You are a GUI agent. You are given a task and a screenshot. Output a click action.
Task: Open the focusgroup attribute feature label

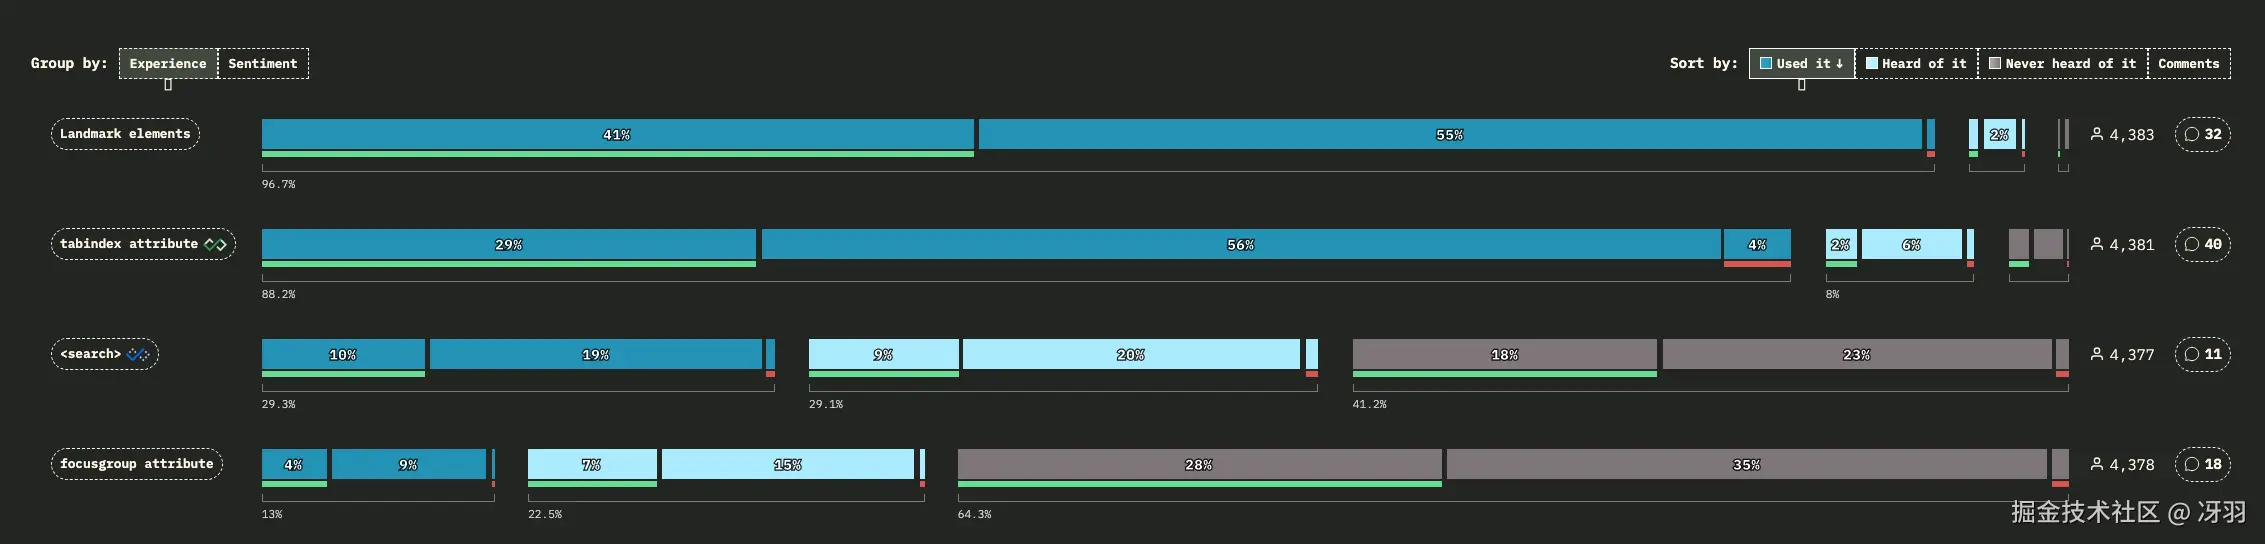coord(136,464)
